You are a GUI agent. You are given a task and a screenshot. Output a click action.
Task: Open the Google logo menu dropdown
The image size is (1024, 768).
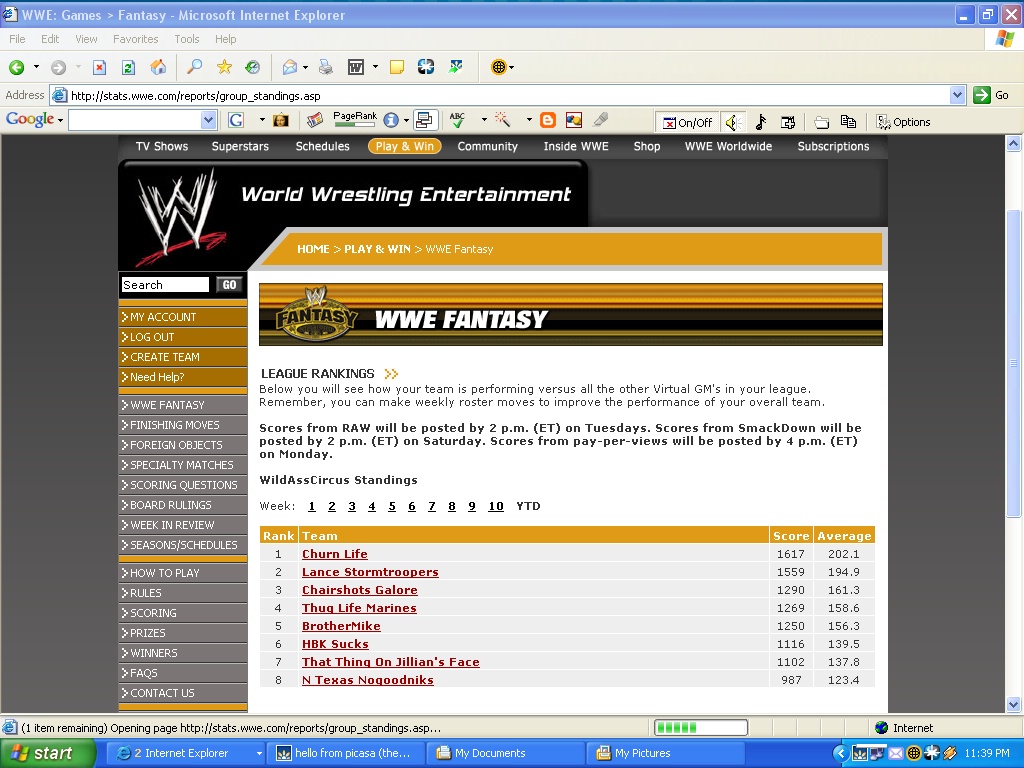click(60, 120)
